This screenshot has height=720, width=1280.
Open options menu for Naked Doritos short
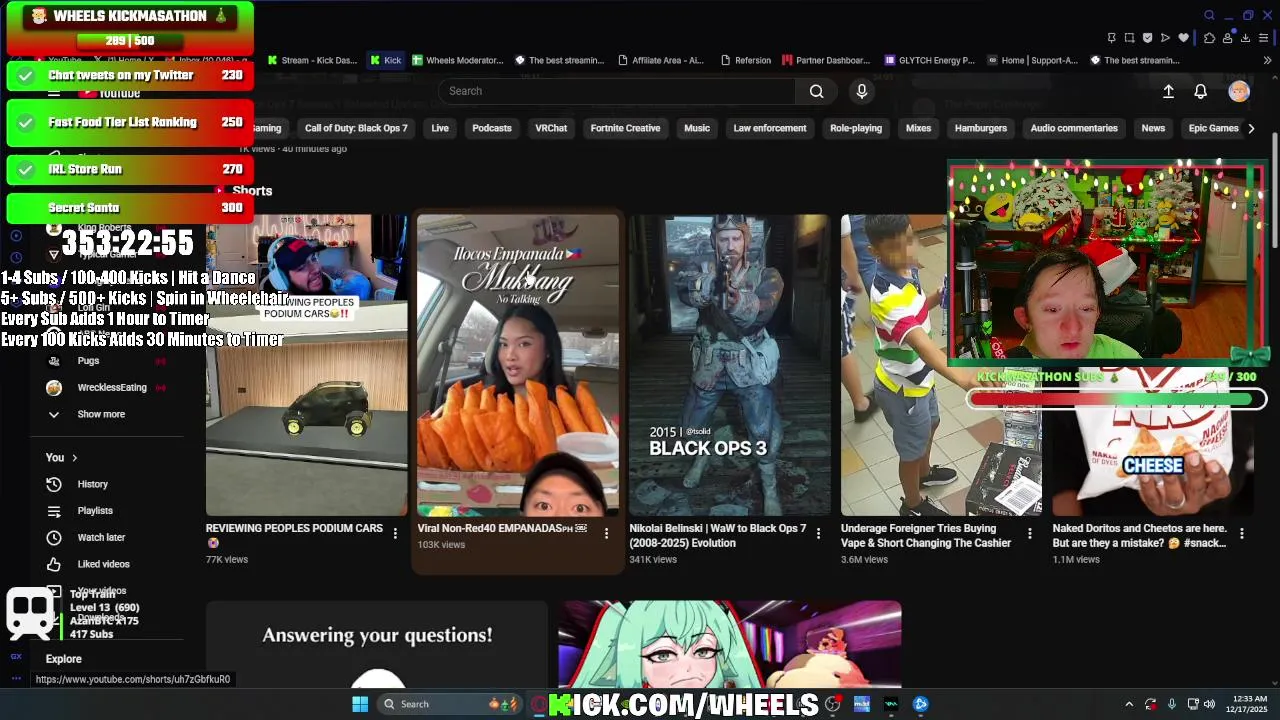point(1242,533)
